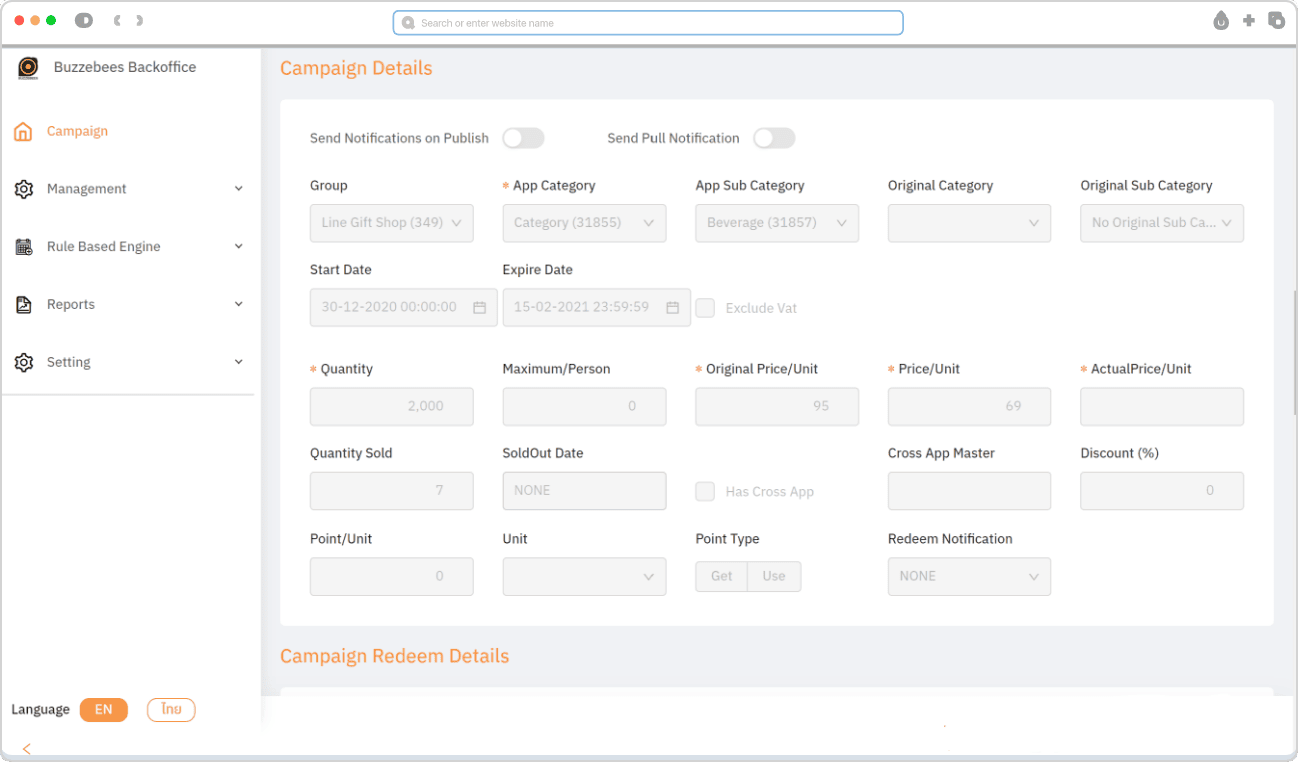This screenshot has height=762, width=1298.
Task: Click the Setting gear icon in sidebar
Action: (24, 362)
